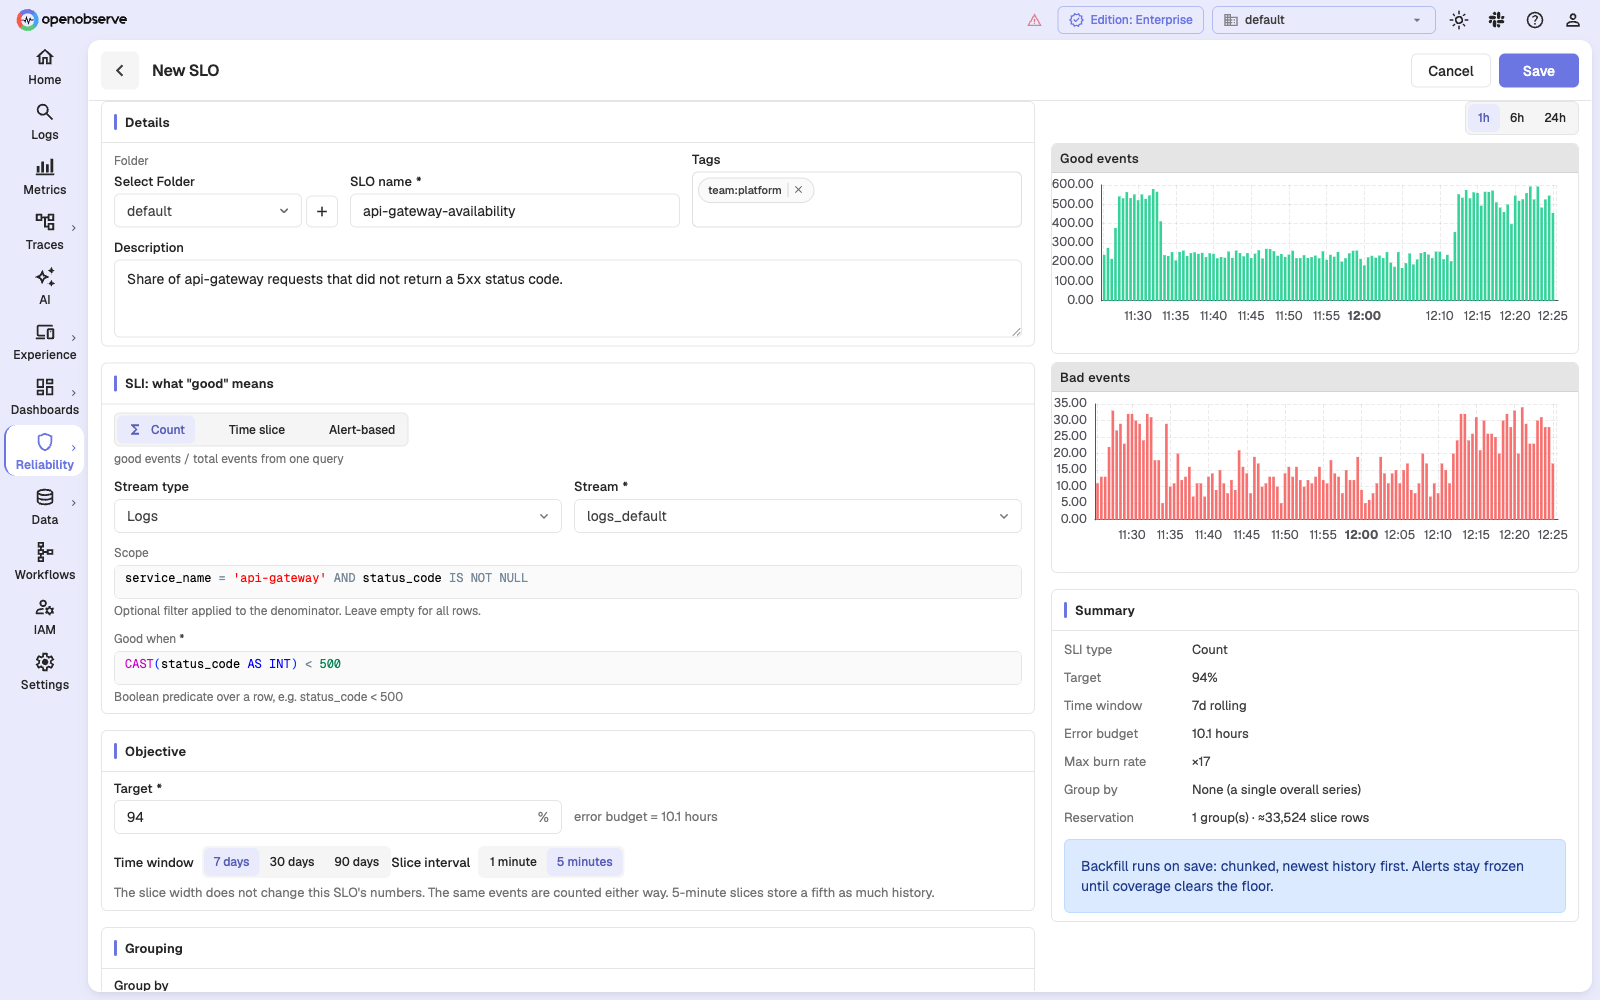1600x1000 pixels.
Task: Edit the Scope query editor
Action: [x=568, y=581]
